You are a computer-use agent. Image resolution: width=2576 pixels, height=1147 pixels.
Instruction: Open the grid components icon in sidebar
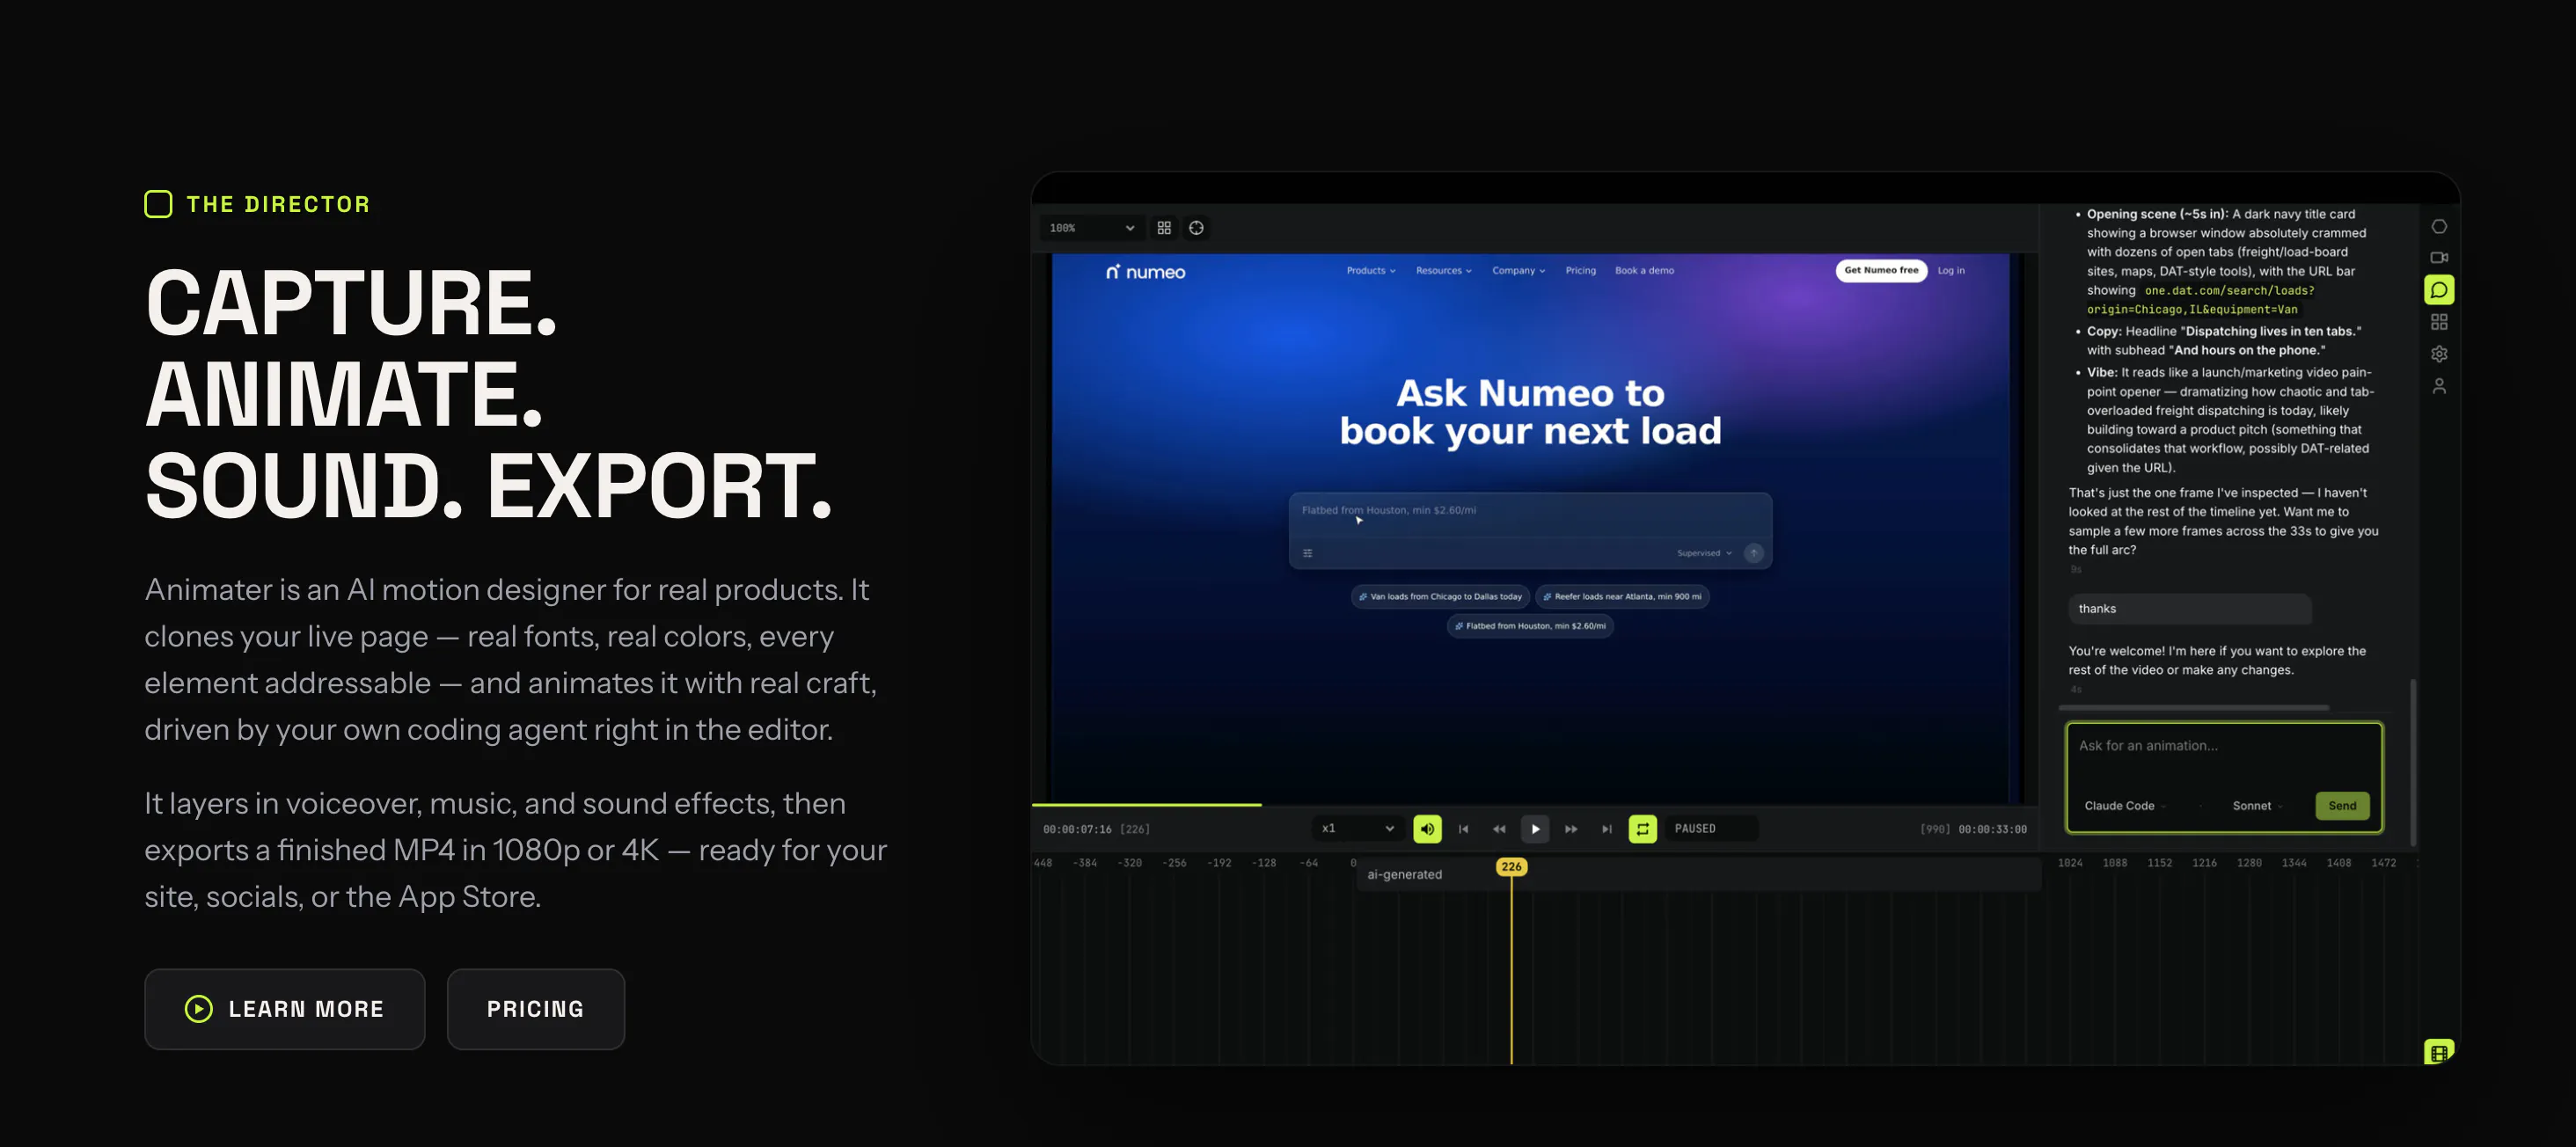pos(2439,322)
